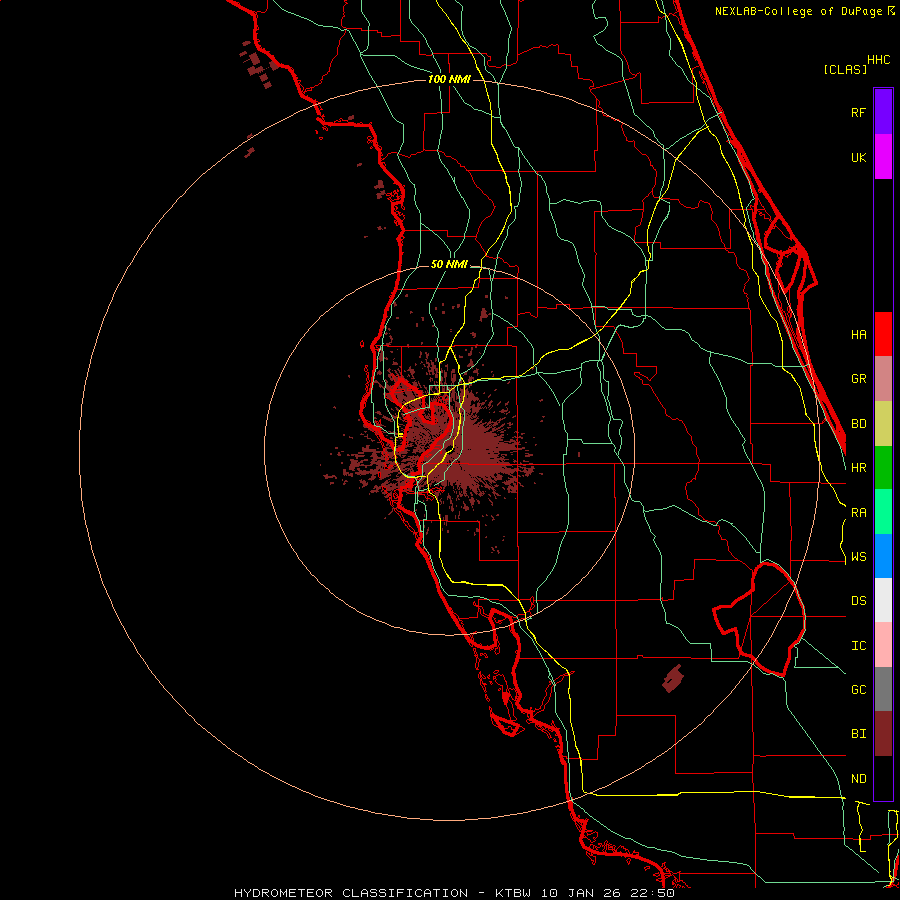Click the WS blue legend color block

[883, 556]
